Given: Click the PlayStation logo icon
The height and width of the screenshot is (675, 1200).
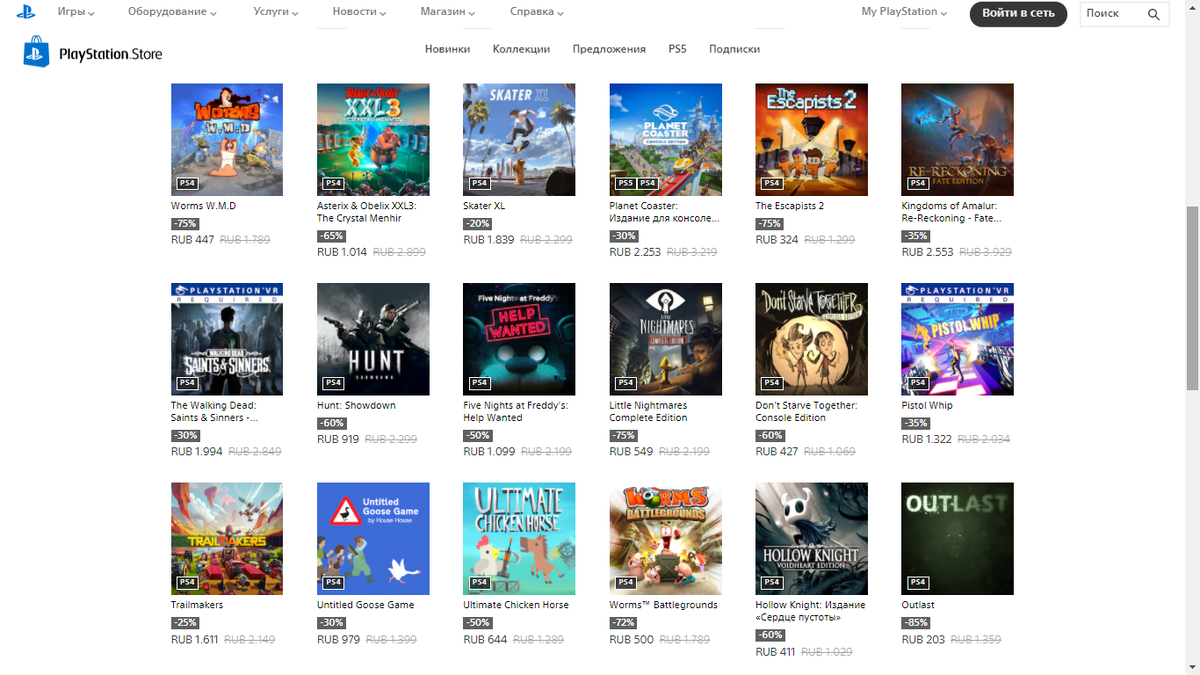Looking at the screenshot, I should point(25,12).
